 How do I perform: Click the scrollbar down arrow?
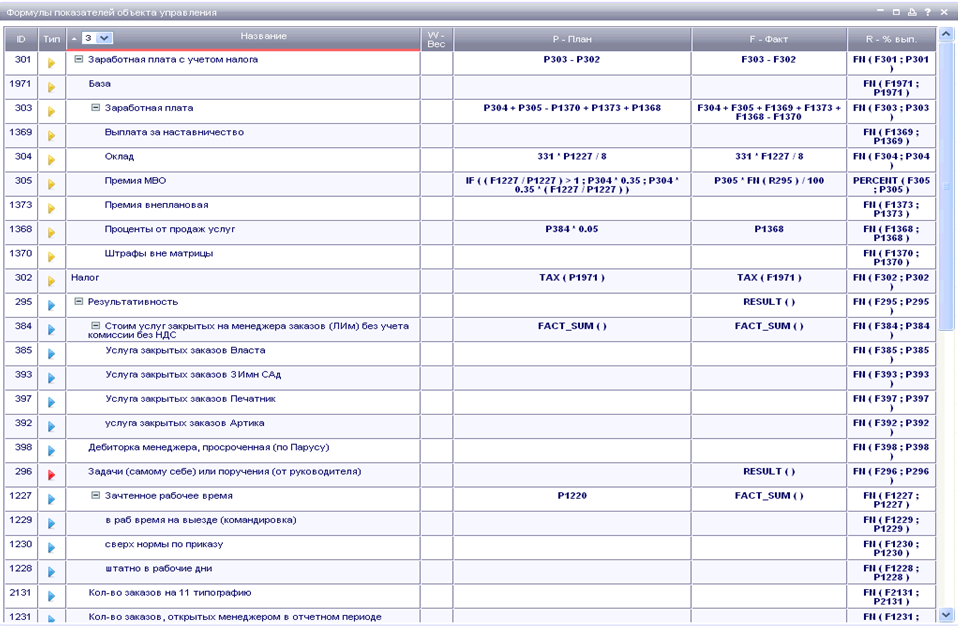tap(946, 615)
